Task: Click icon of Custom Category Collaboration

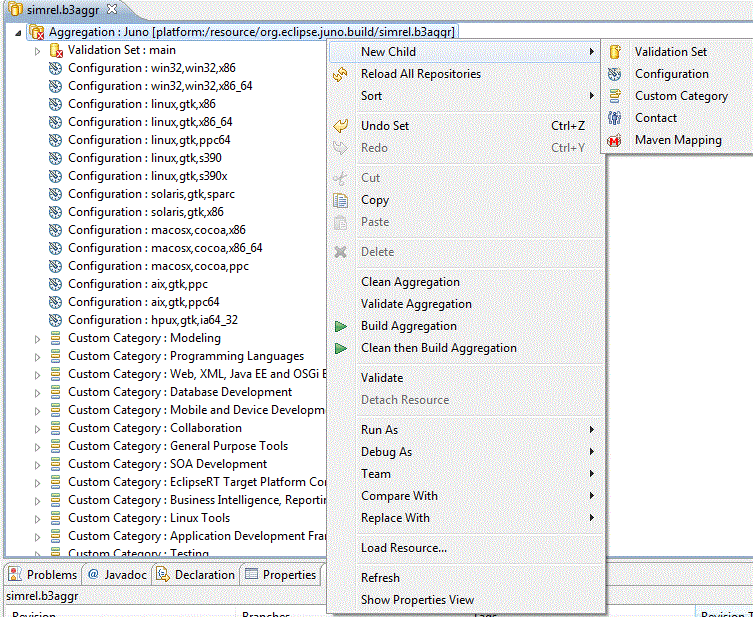Action: tap(56, 428)
